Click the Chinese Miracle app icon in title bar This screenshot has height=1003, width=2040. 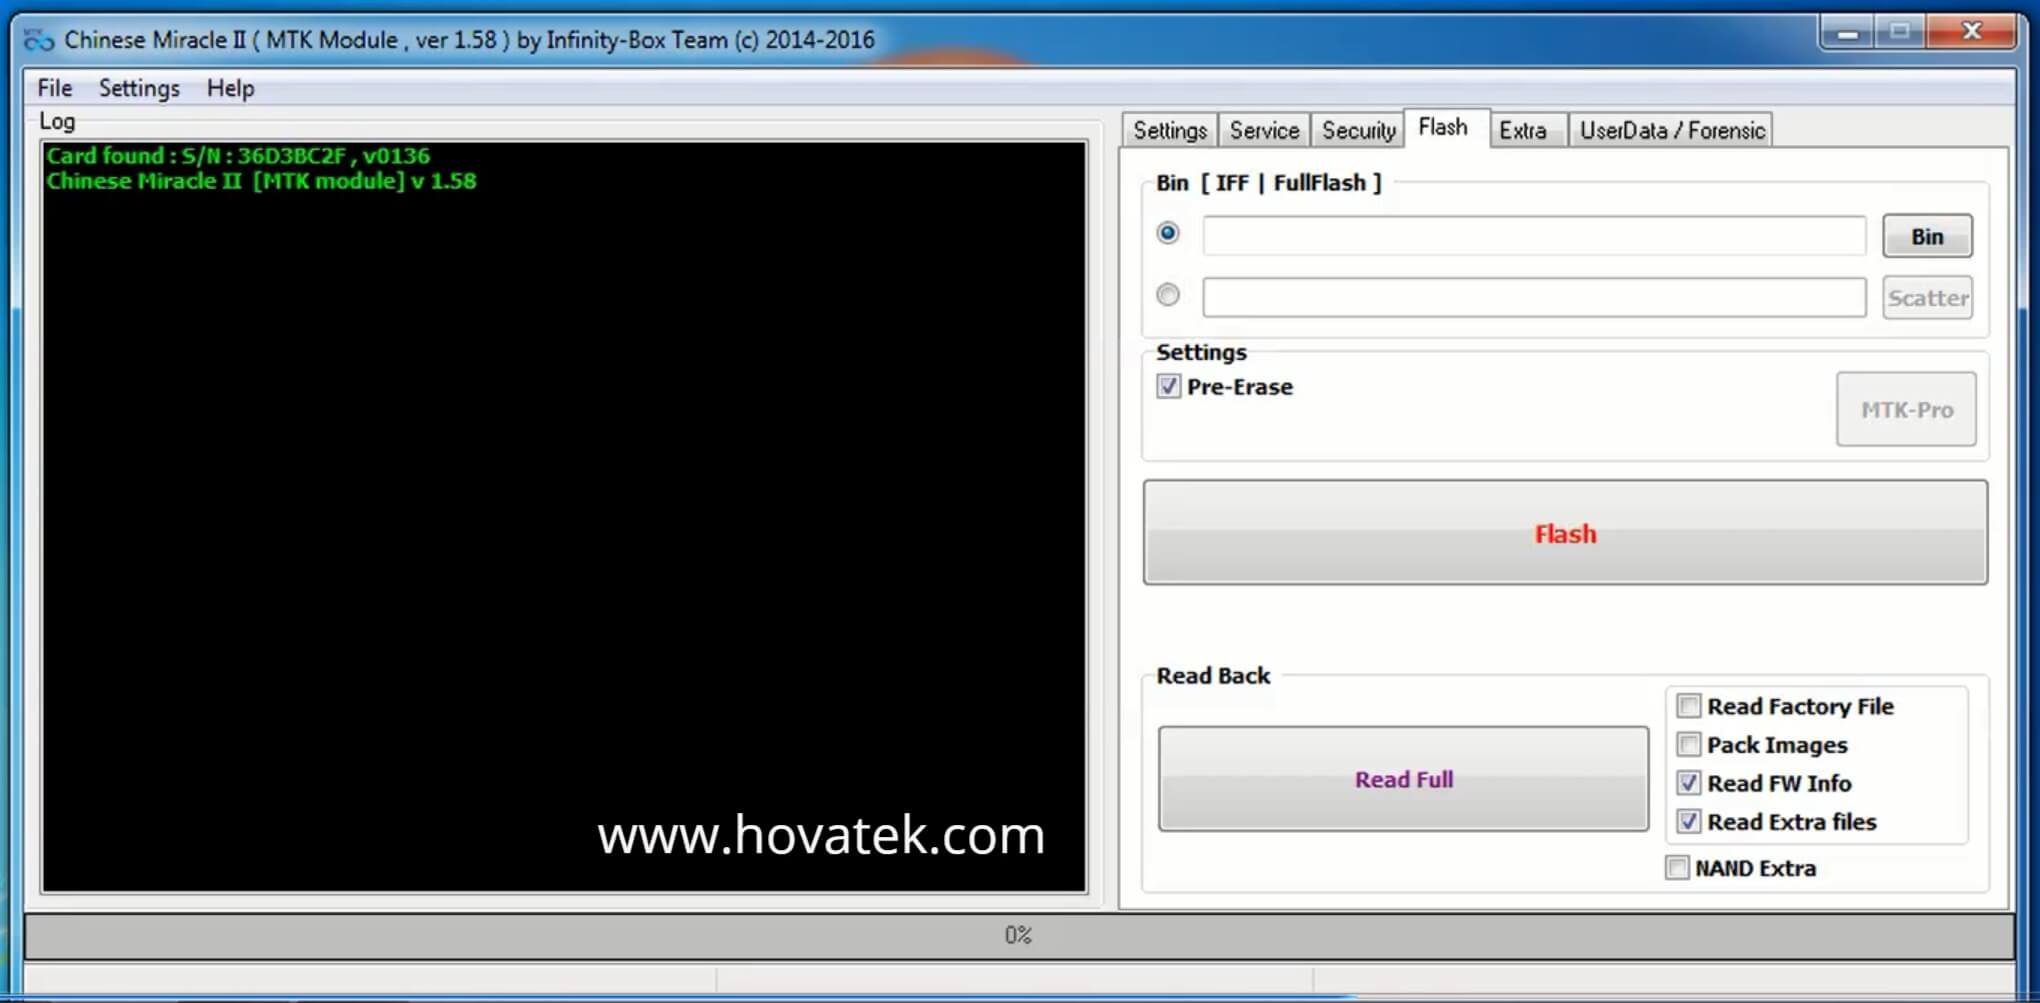(39, 40)
